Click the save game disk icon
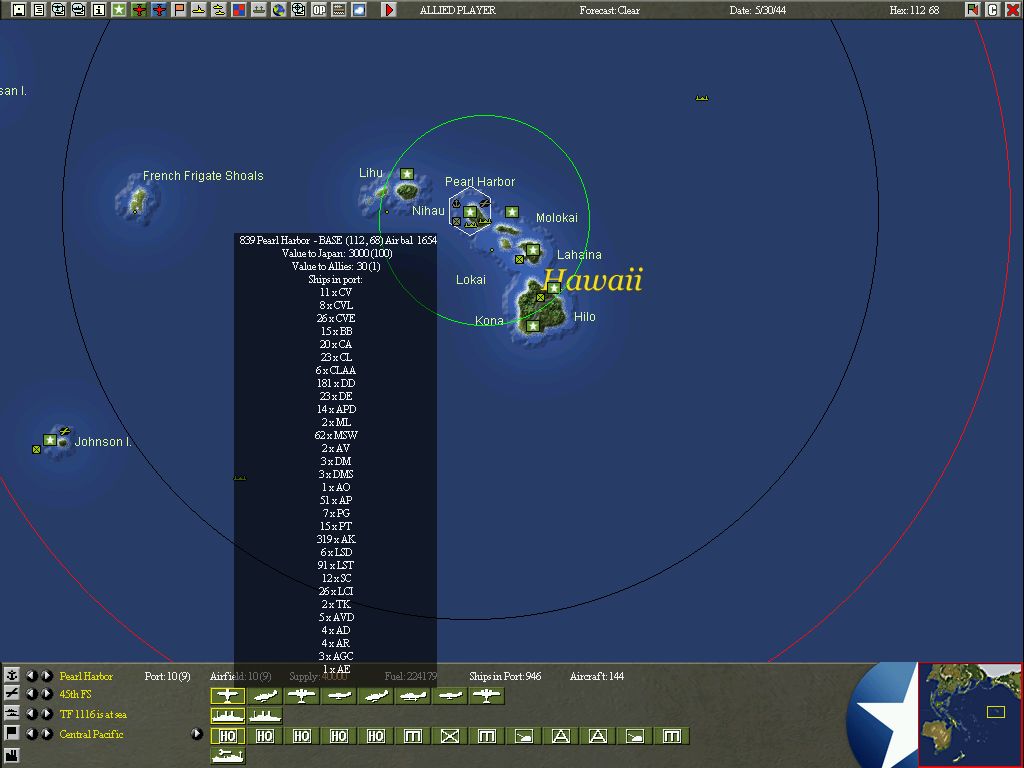This screenshot has width=1024, height=768. coord(19,10)
